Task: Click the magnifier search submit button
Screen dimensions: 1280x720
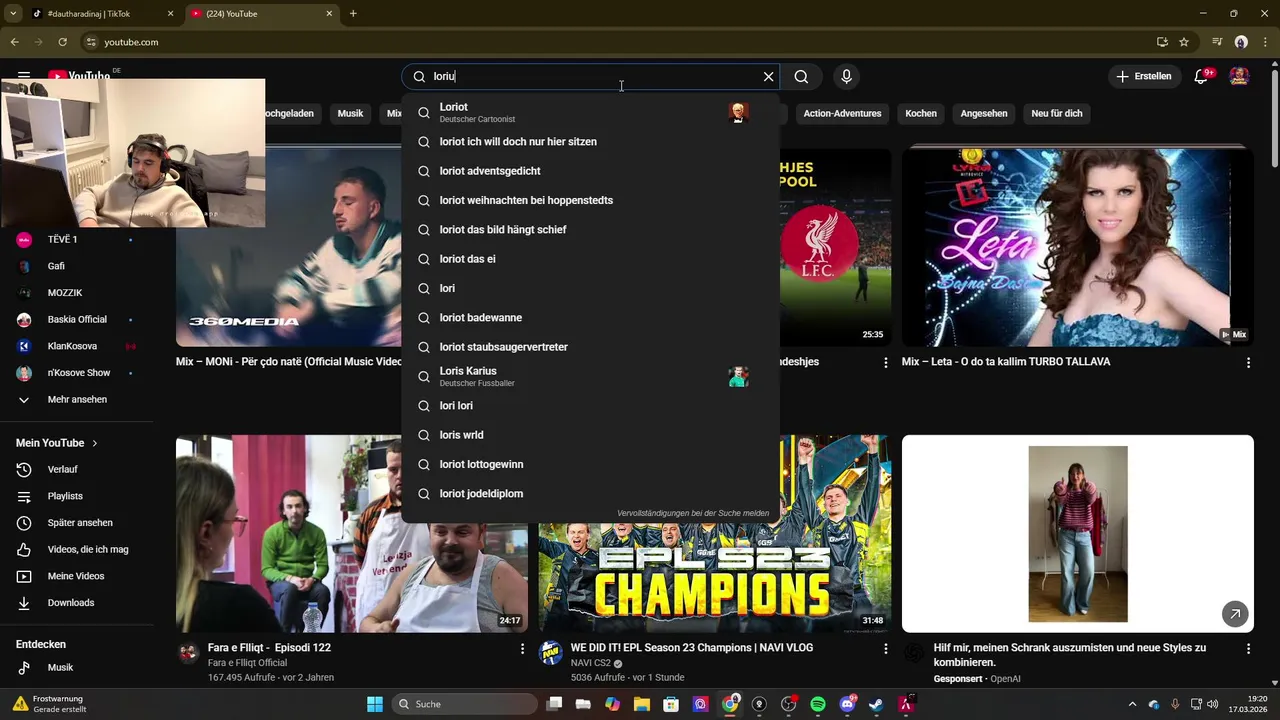Action: tap(801, 76)
